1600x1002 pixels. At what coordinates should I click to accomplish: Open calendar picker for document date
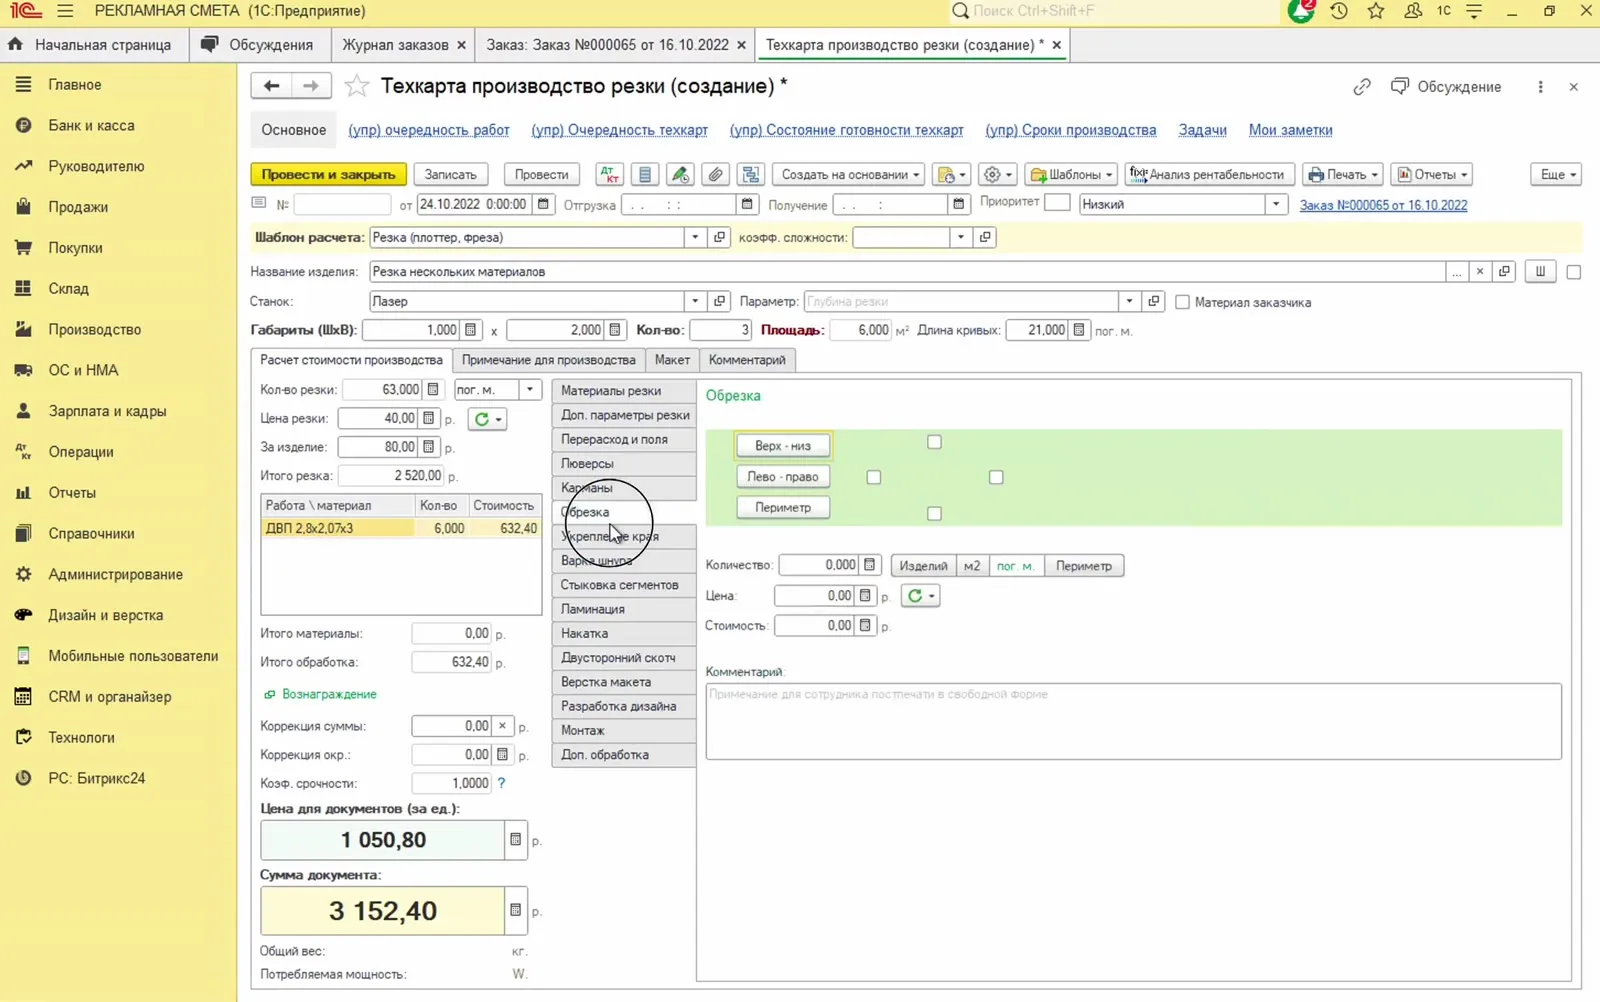[543, 204]
